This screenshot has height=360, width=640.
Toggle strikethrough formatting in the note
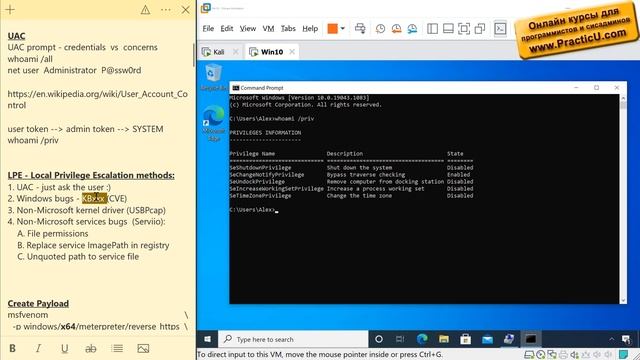91,348
